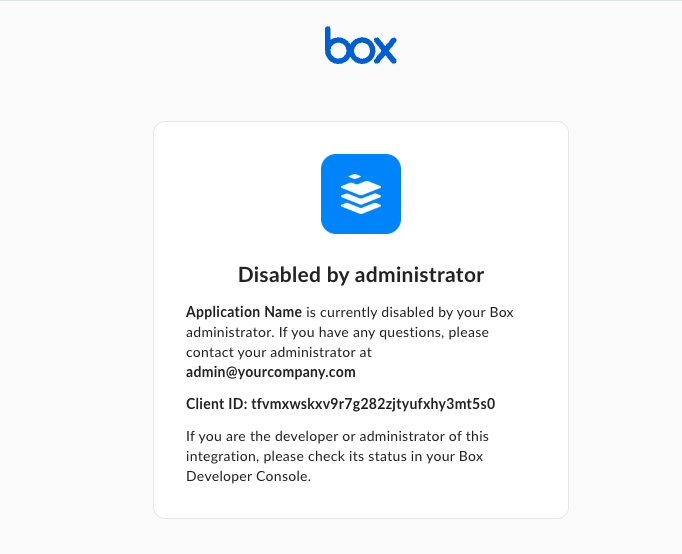Click the 'Client ID:' label
Screen dimensions: 682x554
point(216,405)
